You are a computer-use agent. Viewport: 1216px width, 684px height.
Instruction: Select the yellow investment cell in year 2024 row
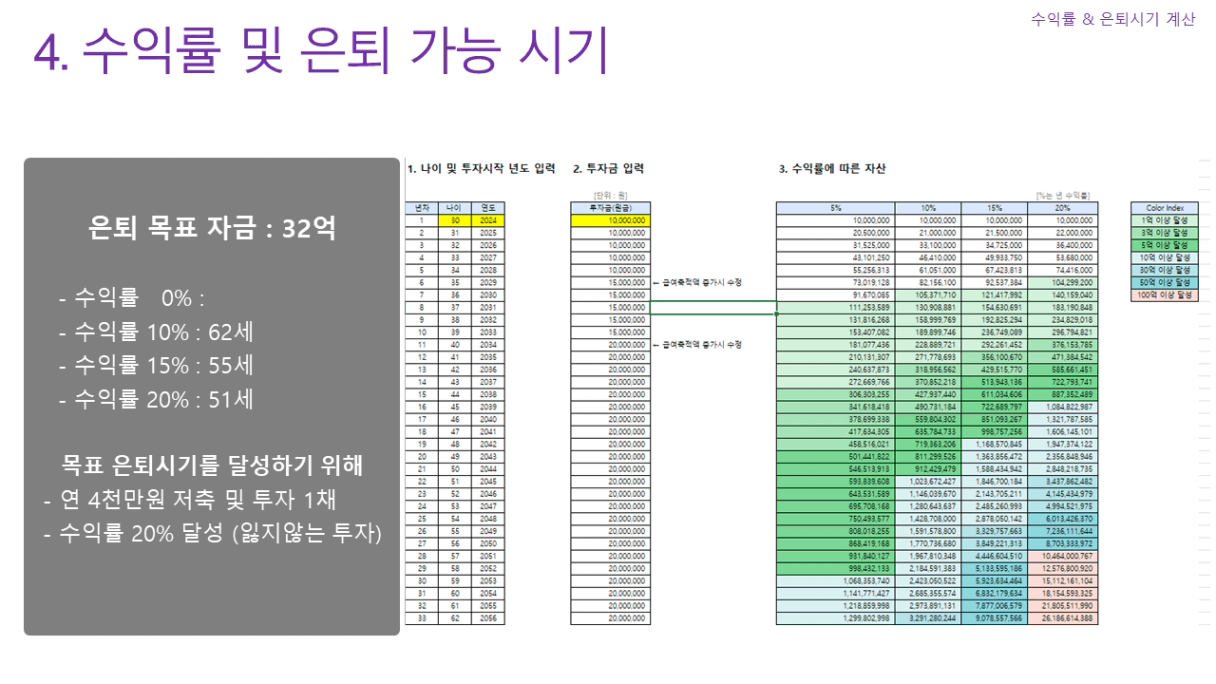tap(609, 219)
